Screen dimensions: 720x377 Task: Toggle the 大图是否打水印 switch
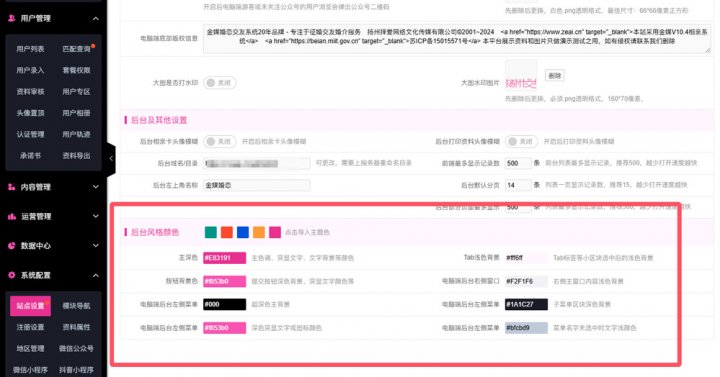(219, 83)
